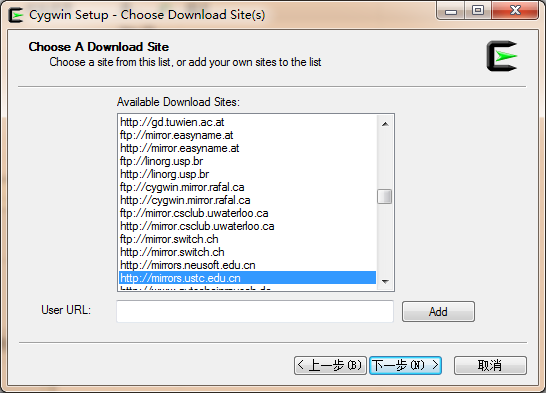The image size is (546, 393).
Task: Select http://mirror.switch.ch mirror
Action: point(248,252)
